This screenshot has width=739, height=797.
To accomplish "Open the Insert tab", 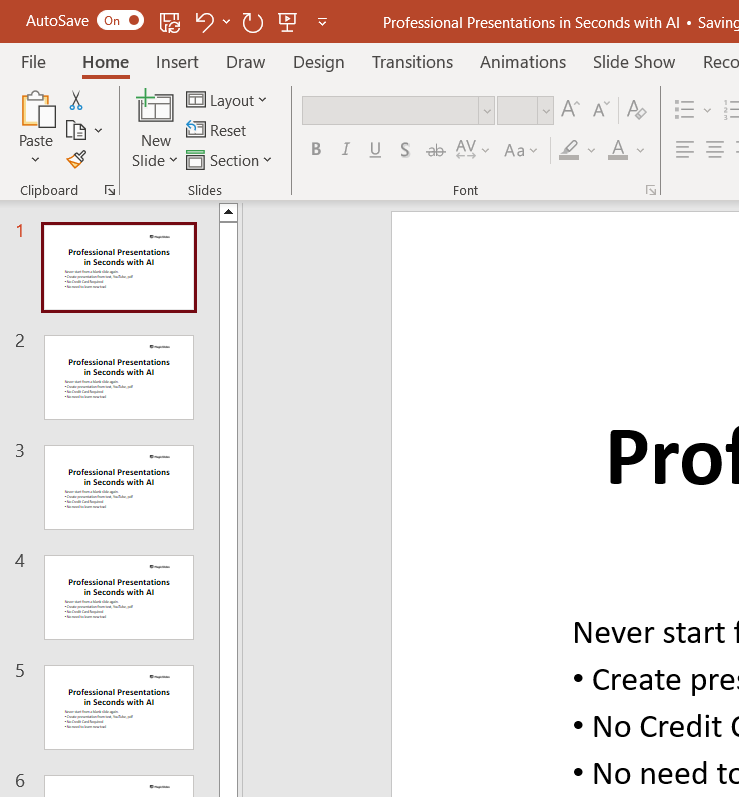I will (x=177, y=62).
